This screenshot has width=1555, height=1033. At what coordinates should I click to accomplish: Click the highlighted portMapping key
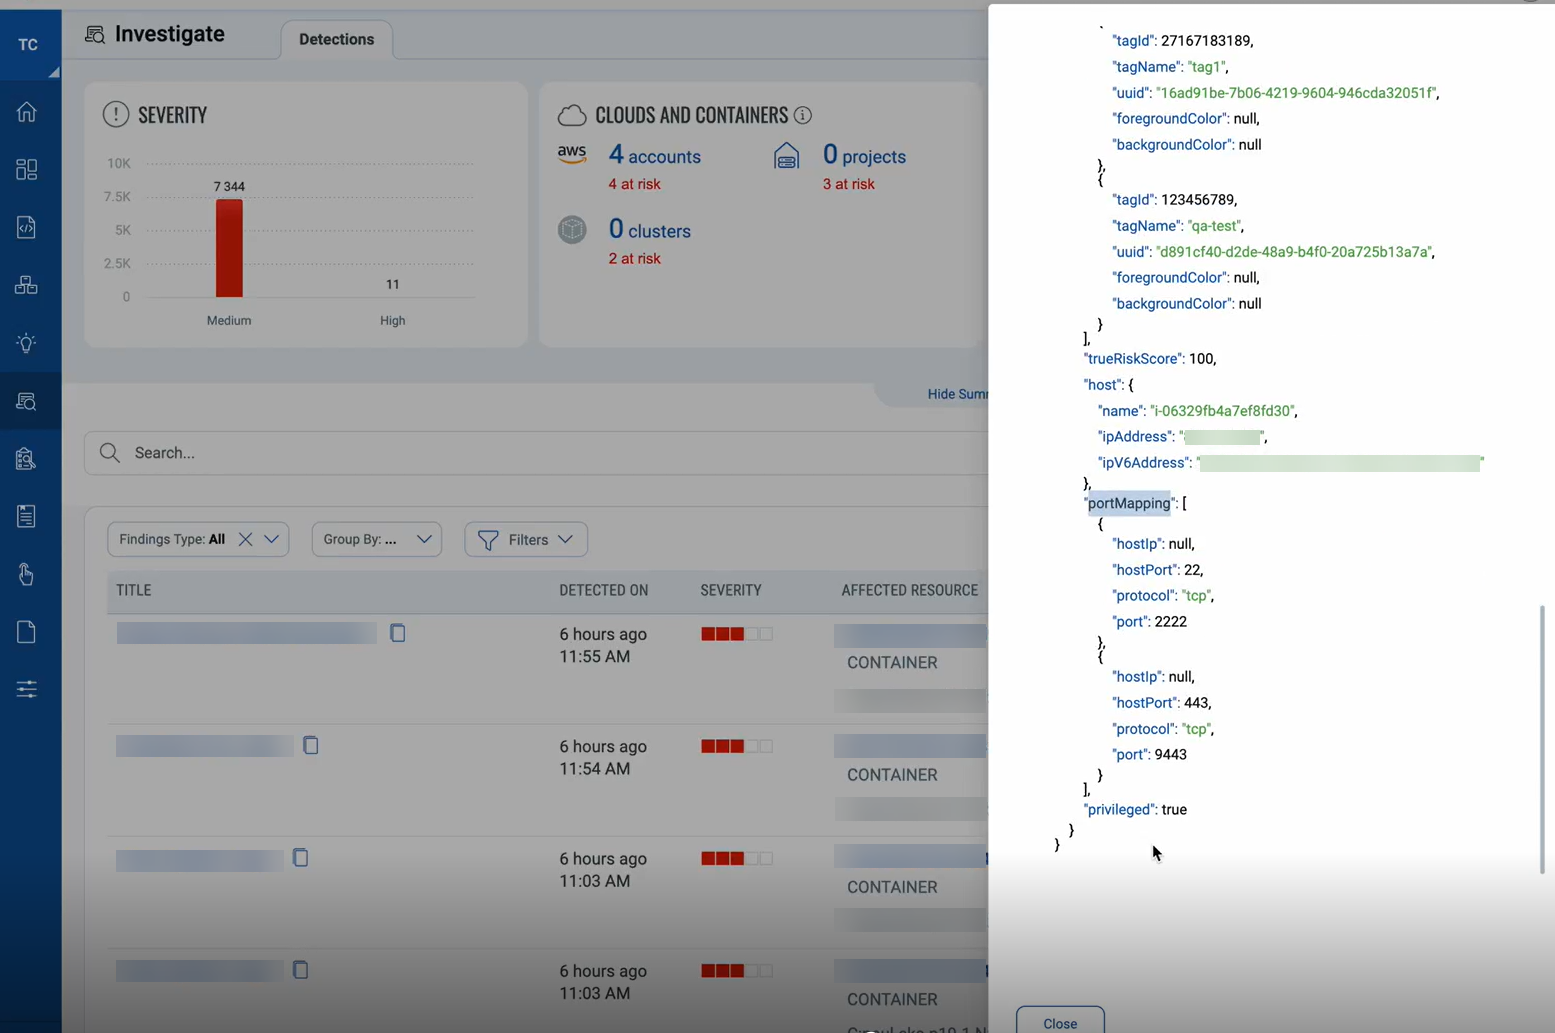tap(1129, 503)
